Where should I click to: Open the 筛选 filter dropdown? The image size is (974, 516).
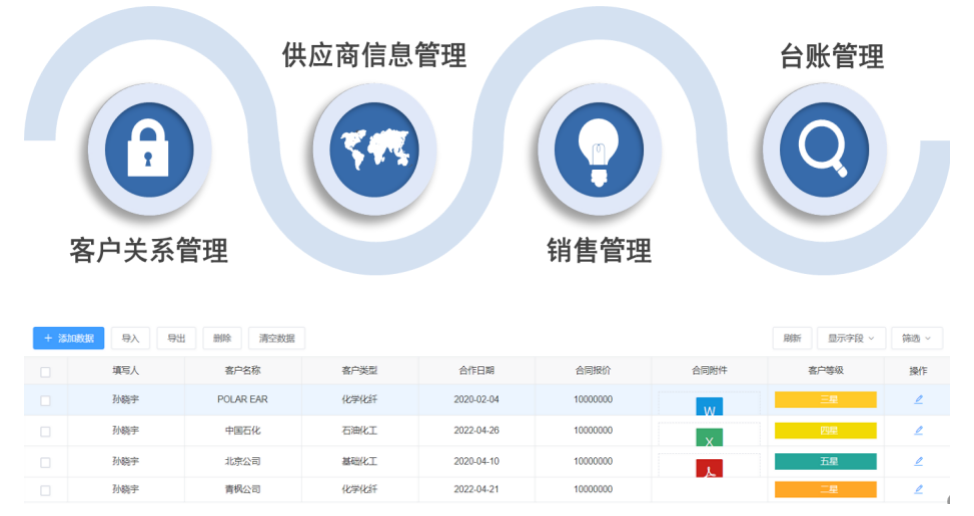pos(916,338)
